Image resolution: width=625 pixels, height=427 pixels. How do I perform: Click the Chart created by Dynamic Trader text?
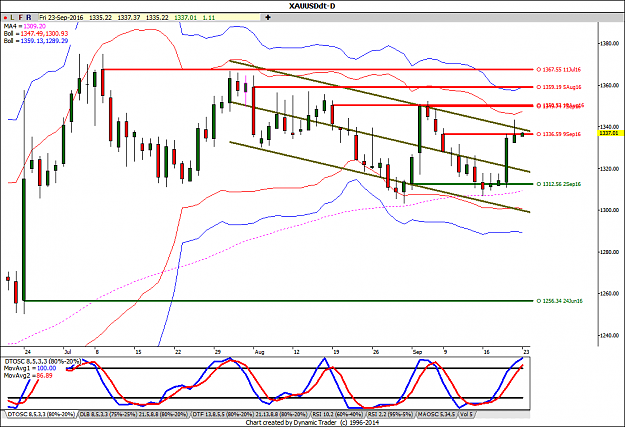click(x=312, y=423)
